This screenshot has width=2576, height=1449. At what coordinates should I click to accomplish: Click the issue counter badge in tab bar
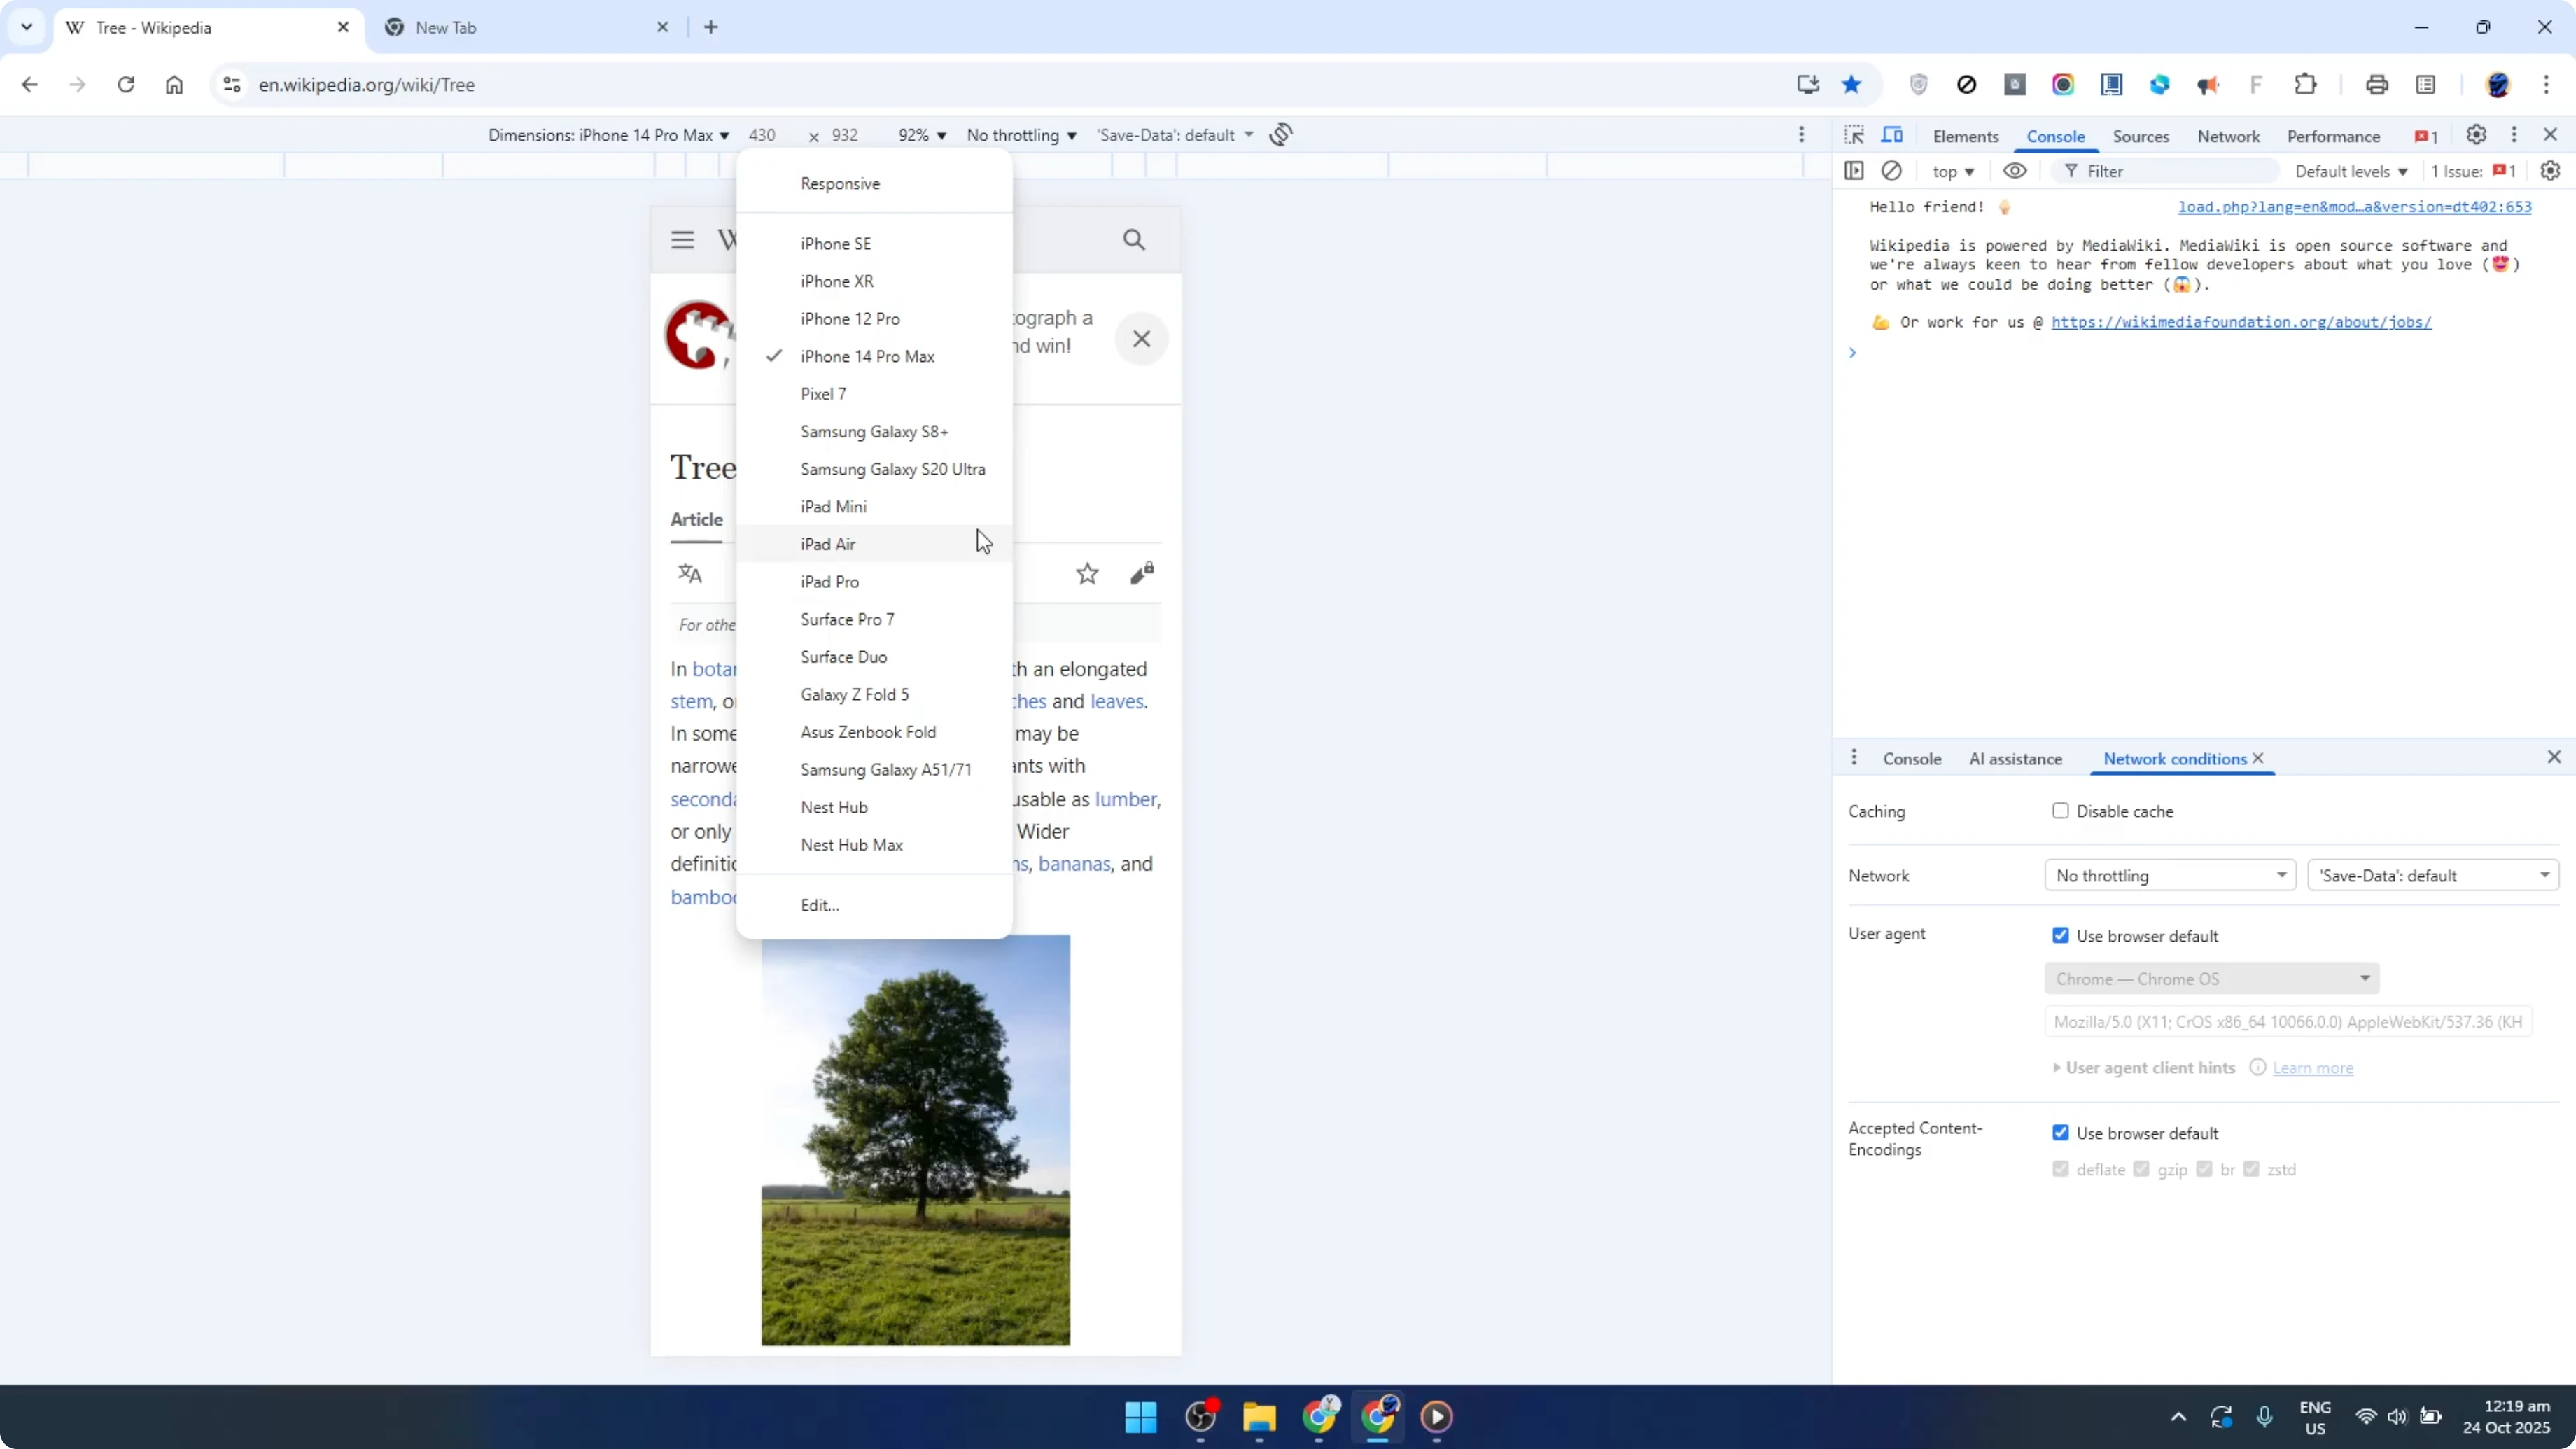[2426, 136]
